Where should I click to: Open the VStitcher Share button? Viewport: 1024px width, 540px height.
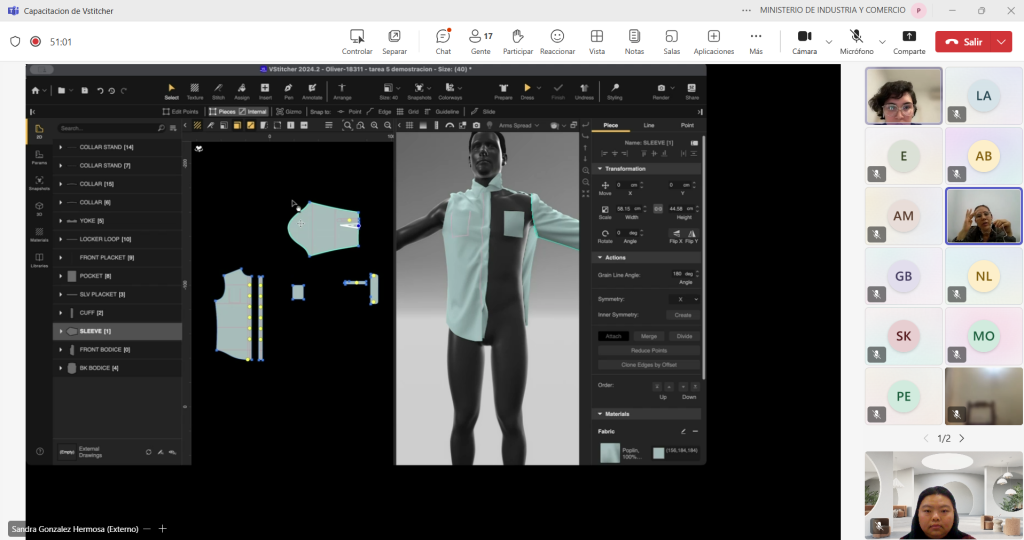692,91
